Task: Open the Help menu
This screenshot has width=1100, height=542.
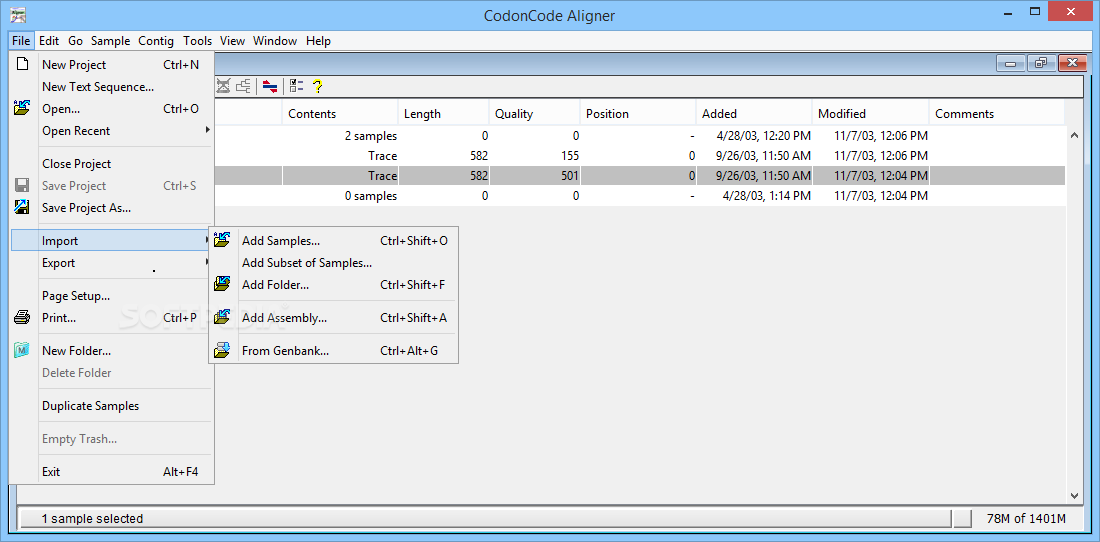Action: click(318, 41)
